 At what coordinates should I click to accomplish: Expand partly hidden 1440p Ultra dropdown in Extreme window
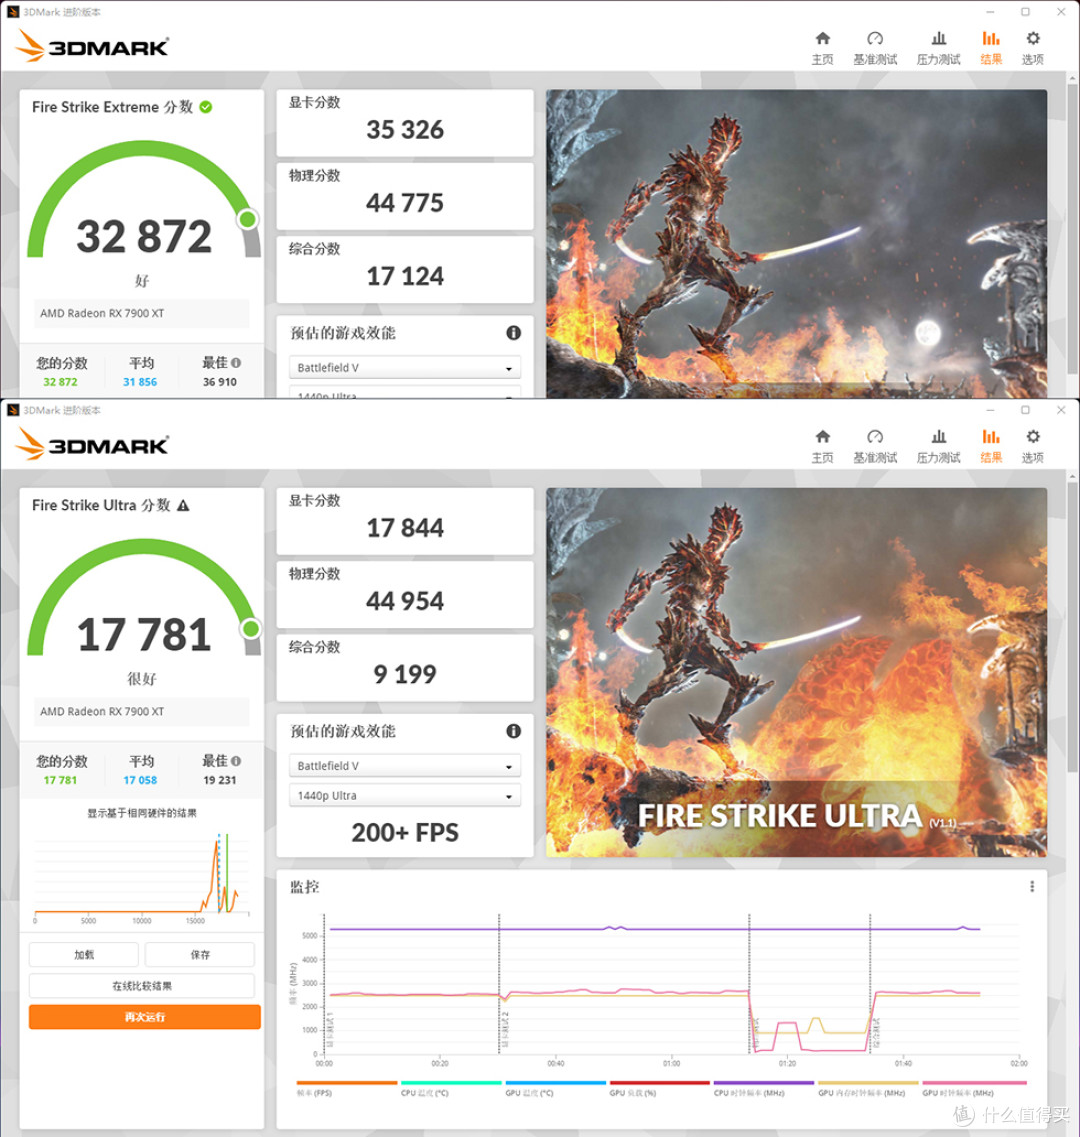coord(405,393)
